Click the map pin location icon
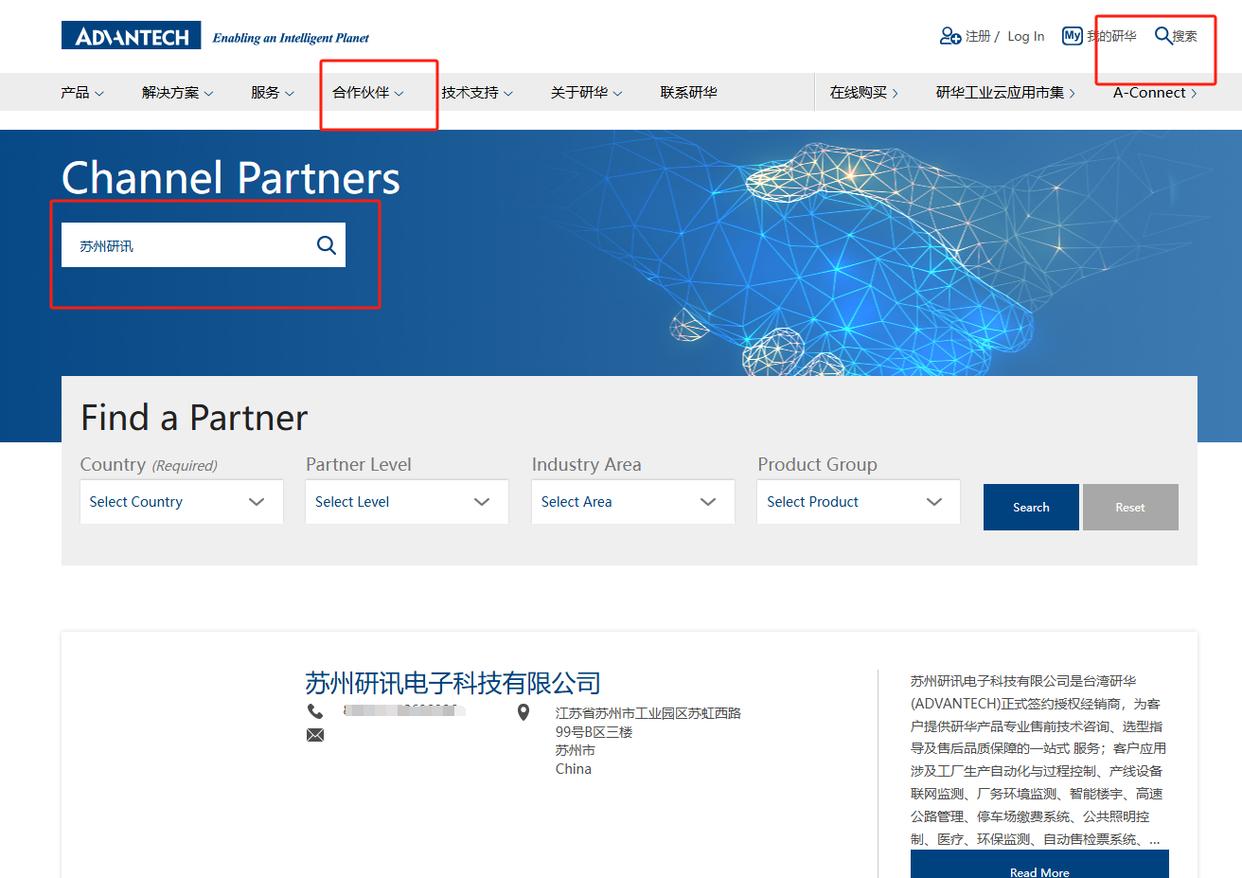This screenshot has height=878, width=1242. click(523, 713)
